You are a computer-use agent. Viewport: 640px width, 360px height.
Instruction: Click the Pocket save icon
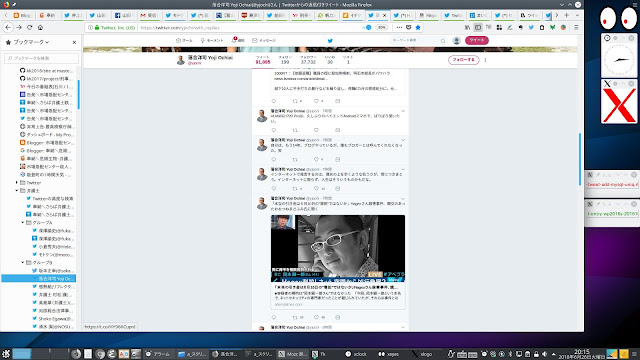coord(409,27)
